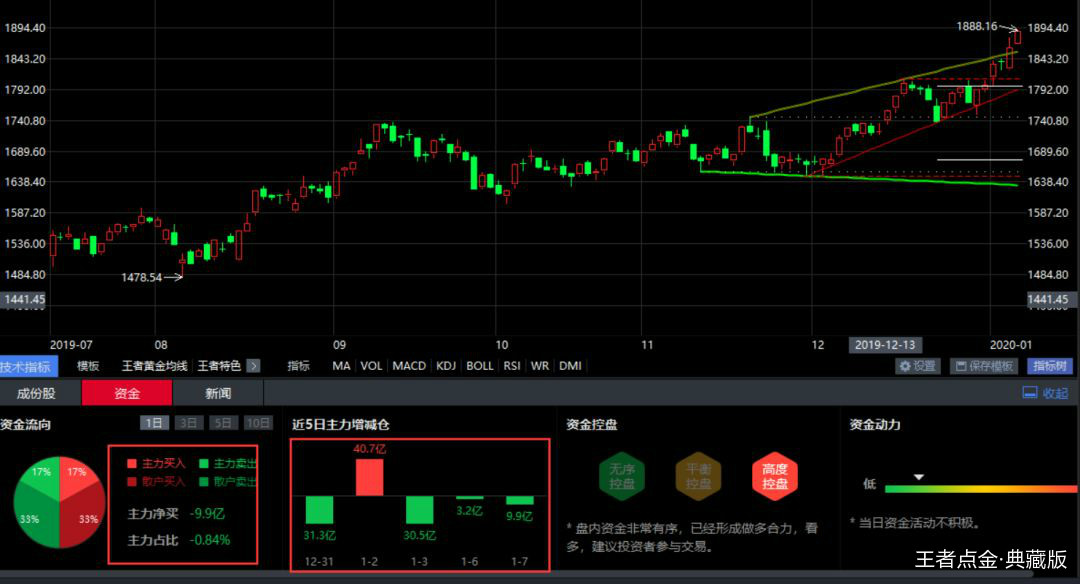
Task: Click the 9.9亿 green bar for 1-7
Action: point(519,500)
